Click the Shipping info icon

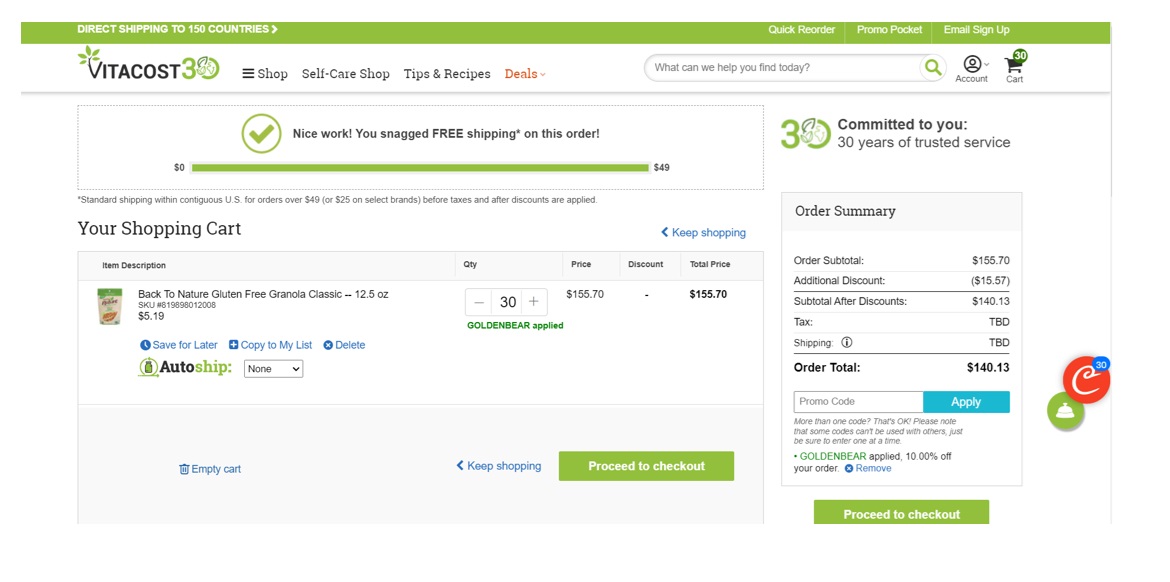(846, 342)
